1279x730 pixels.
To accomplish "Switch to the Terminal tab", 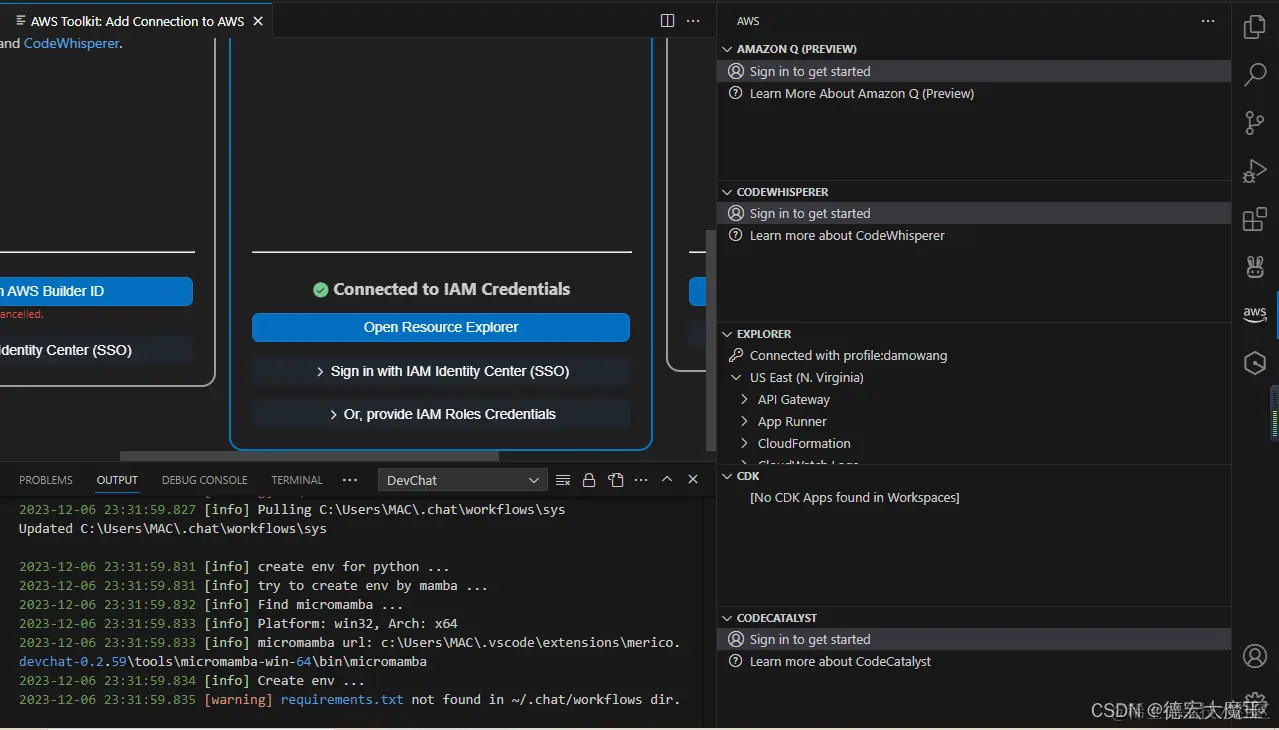I will [297, 480].
